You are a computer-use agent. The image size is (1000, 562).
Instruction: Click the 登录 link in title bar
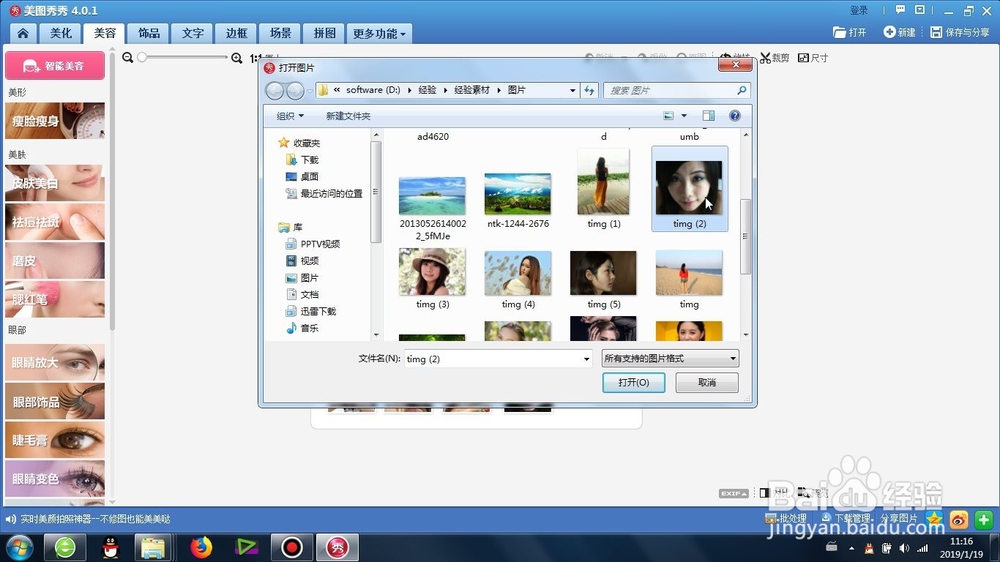[858, 10]
